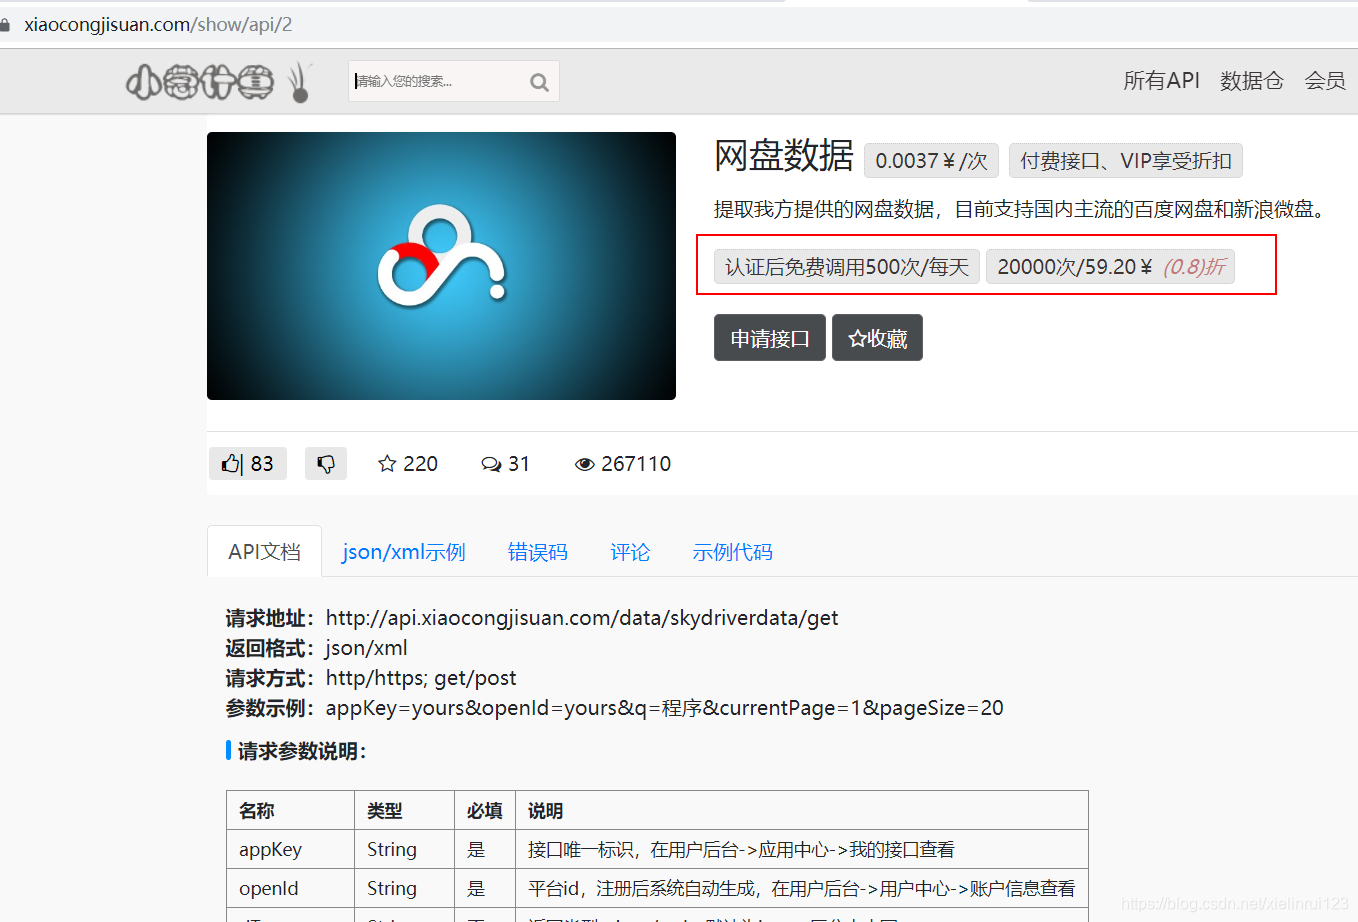This screenshot has width=1358, height=922.
Task: Click the 申请接口 button
Action: [x=770, y=338]
